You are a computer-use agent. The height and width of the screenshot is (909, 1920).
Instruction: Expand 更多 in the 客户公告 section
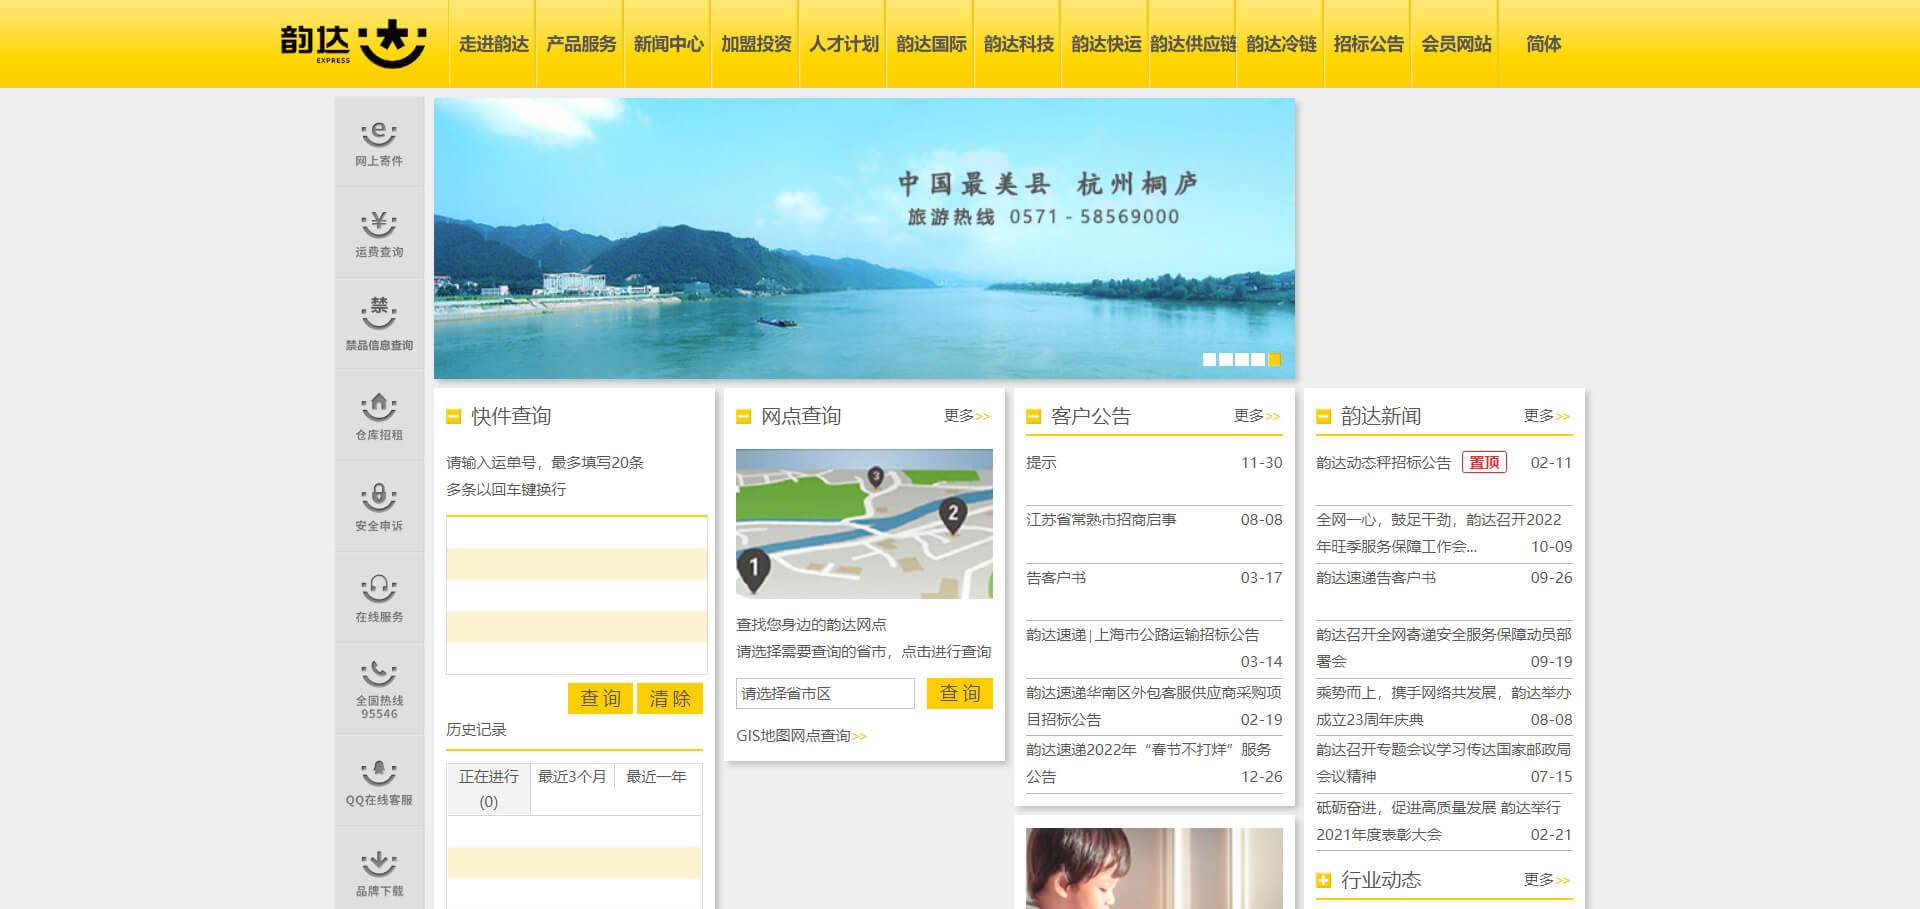(x=1256, y=416)
